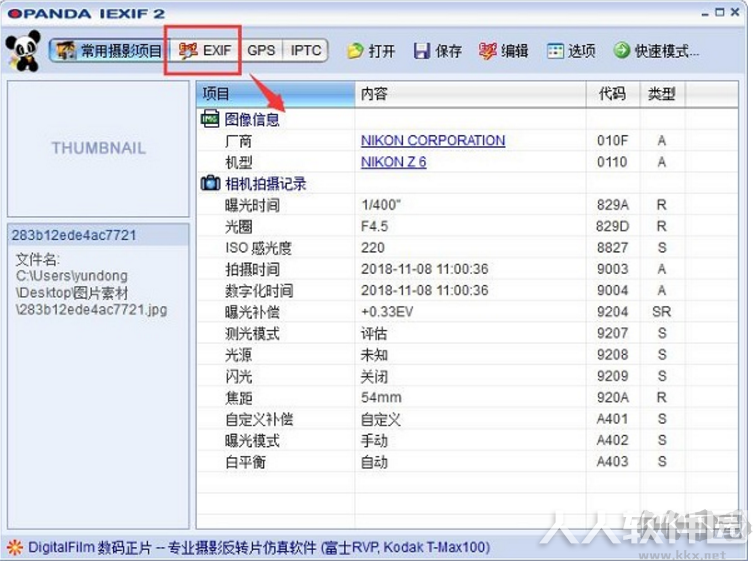Click the panda mascot logo icon
This screenshot has width=753, height=562.
tap(23, 50)
